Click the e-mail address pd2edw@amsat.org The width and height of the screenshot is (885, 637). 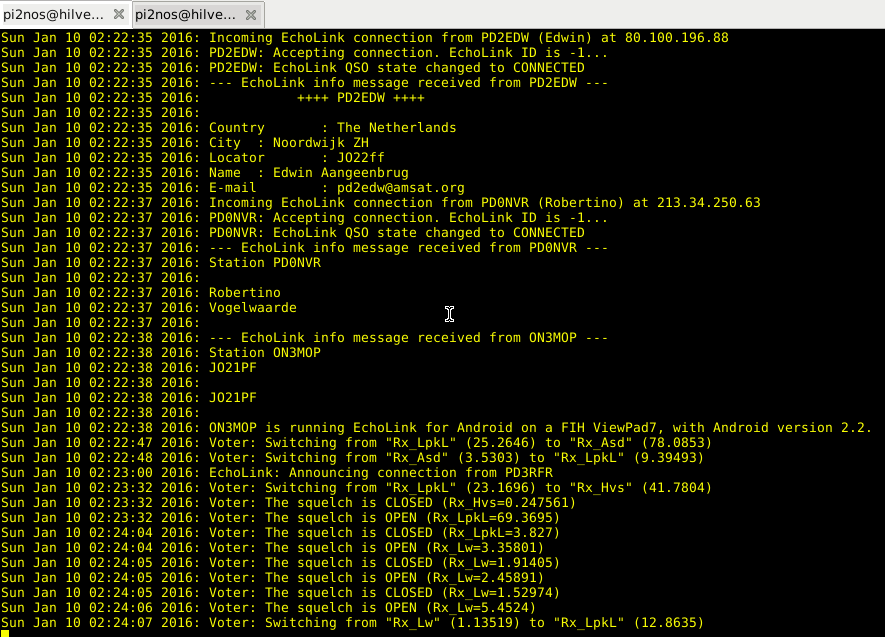(401, 188)
